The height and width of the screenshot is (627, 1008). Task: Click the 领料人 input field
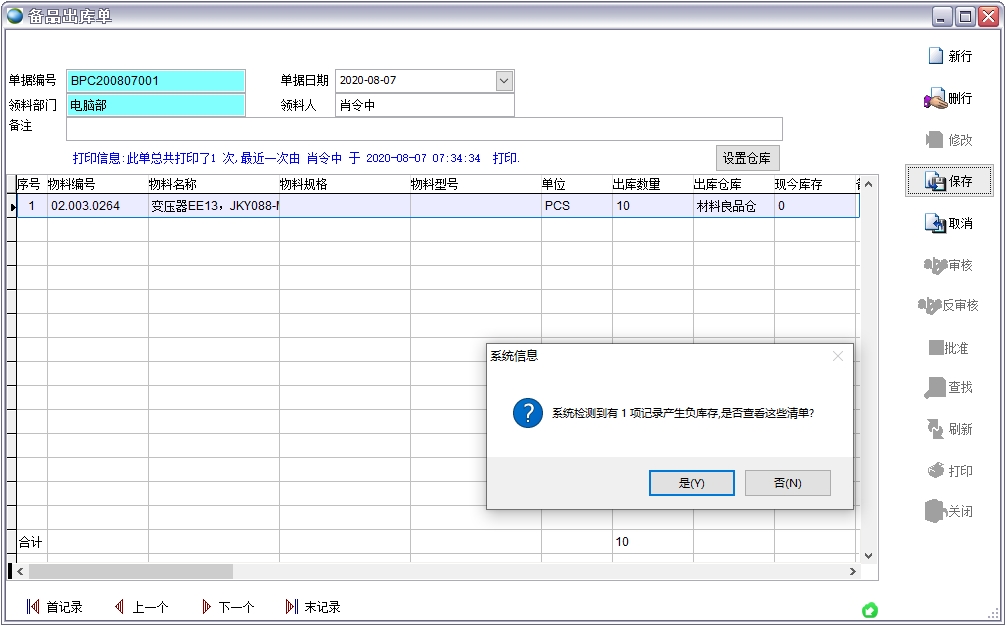pos(424,105)
